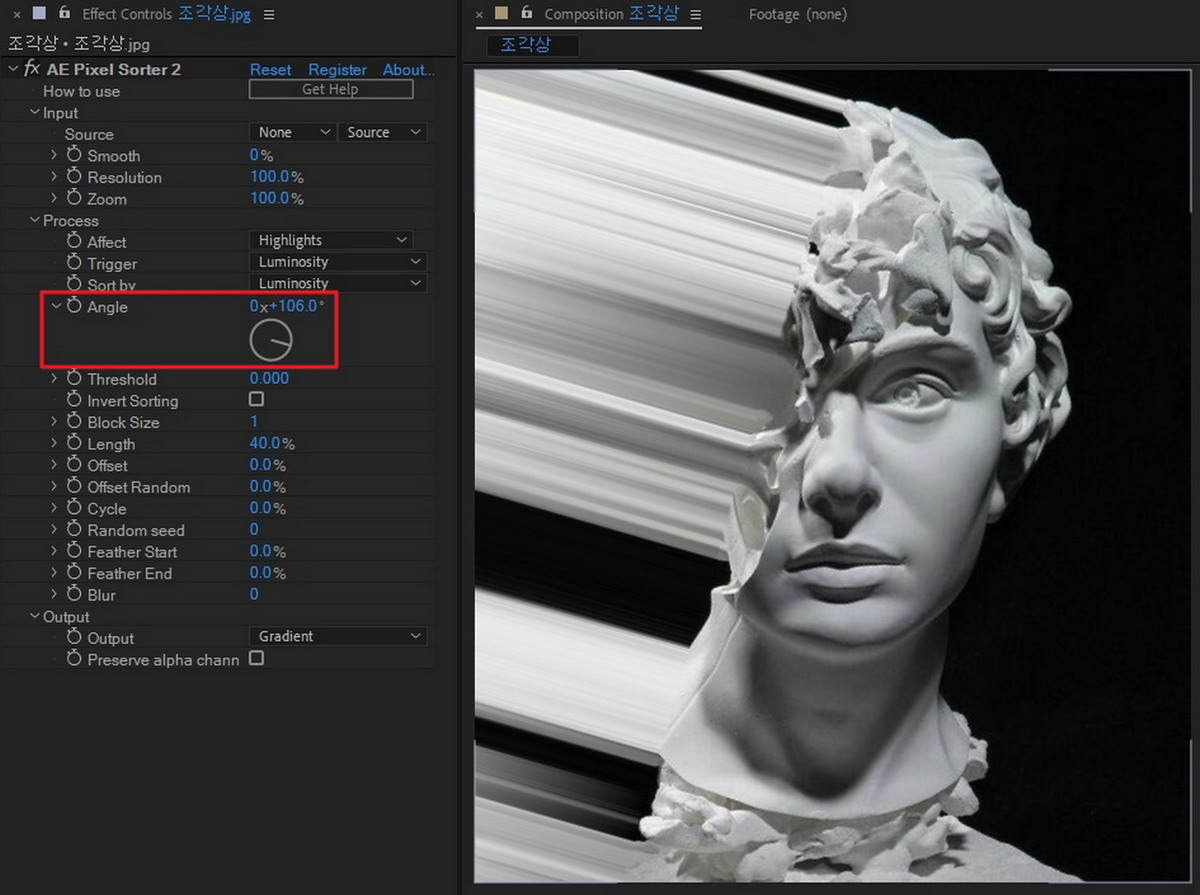The height and width of the screenshot is (895, 1200).
Task: Click the Threshold value 0.000
Action: pyautogui.click(x=269, y=378)
